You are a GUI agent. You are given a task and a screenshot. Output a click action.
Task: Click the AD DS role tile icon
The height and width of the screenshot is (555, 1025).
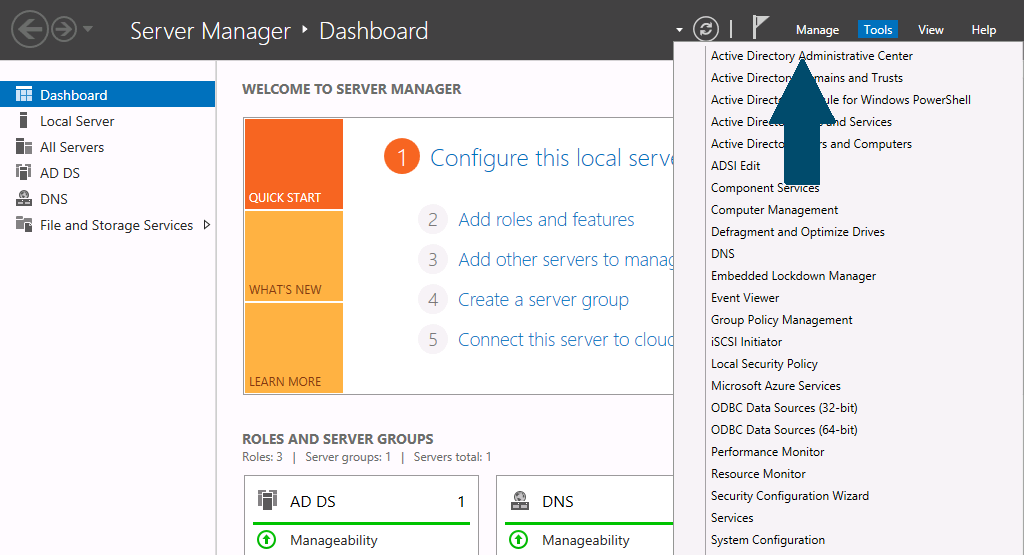[x=267, y=500]
